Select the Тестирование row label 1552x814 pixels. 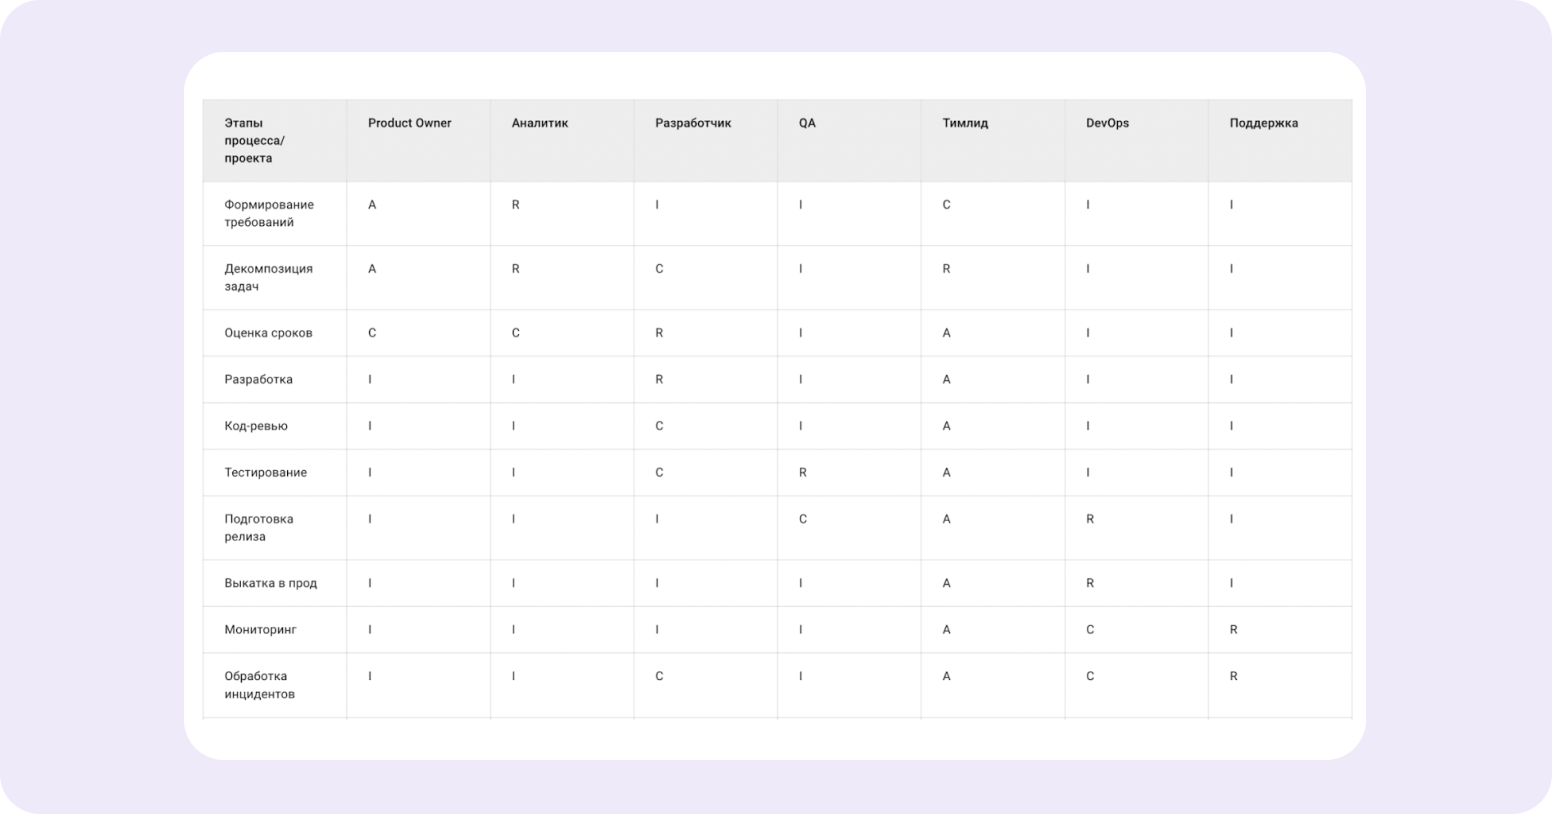265,472
